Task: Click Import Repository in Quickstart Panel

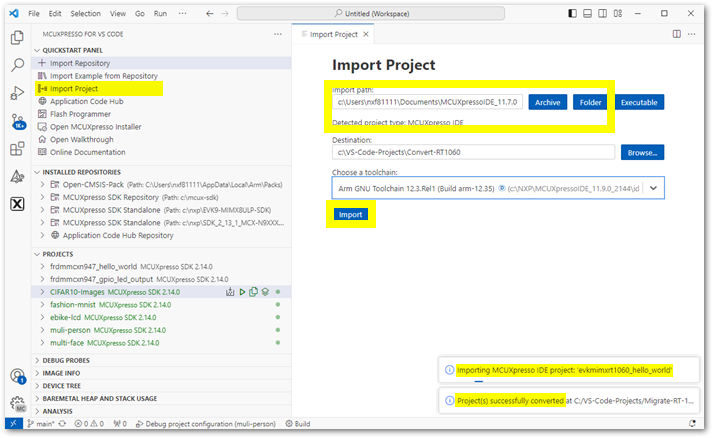Action: (161, 63)
